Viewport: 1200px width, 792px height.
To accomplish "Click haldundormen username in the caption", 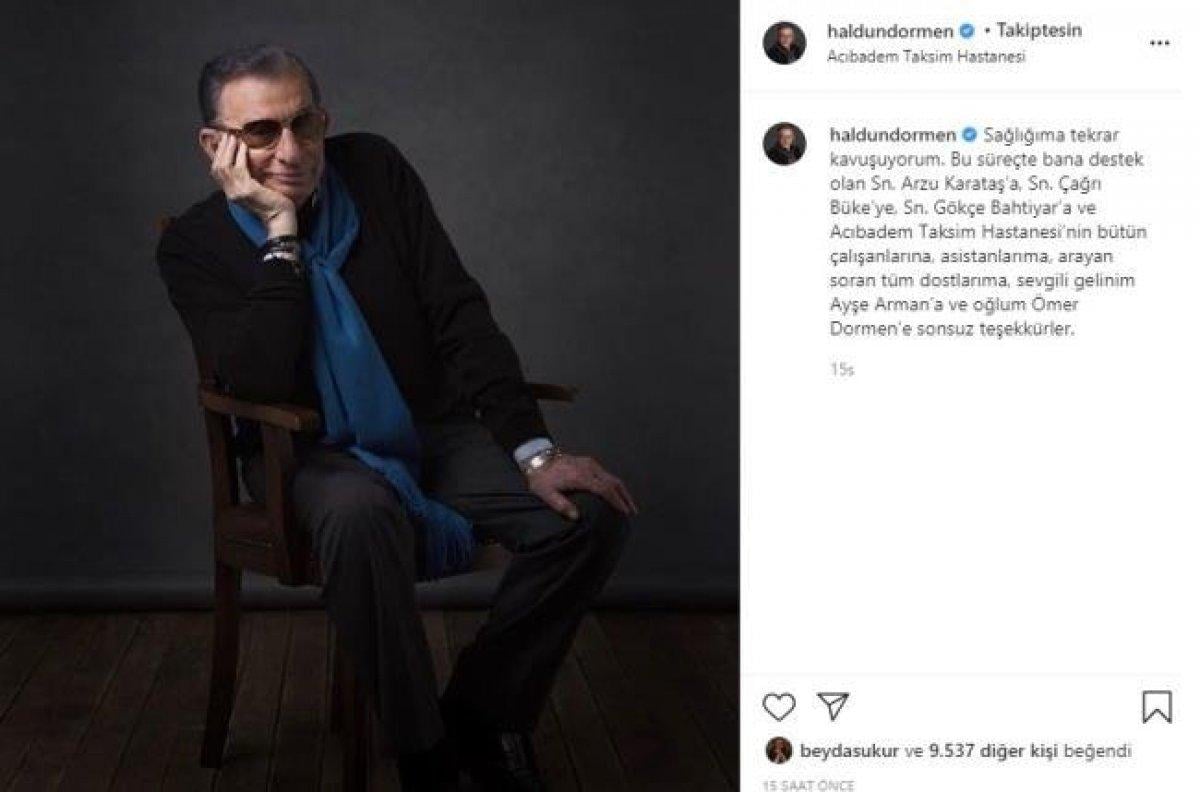I will point(890,134).
